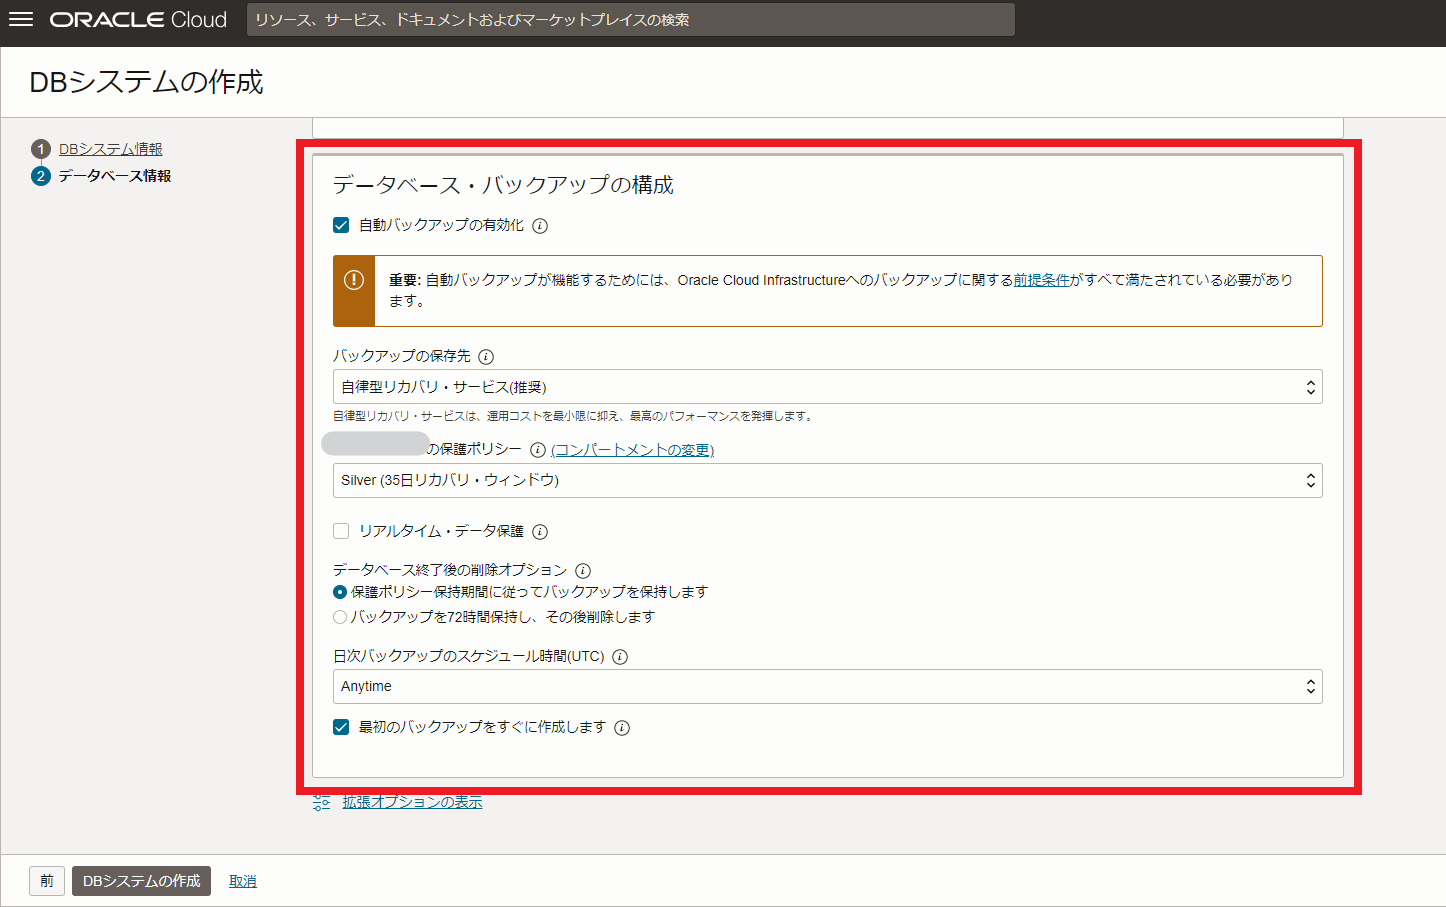Click info icon by 日次バックアップのスケジュール時間
1446x907 pixels.
point(620,657)
